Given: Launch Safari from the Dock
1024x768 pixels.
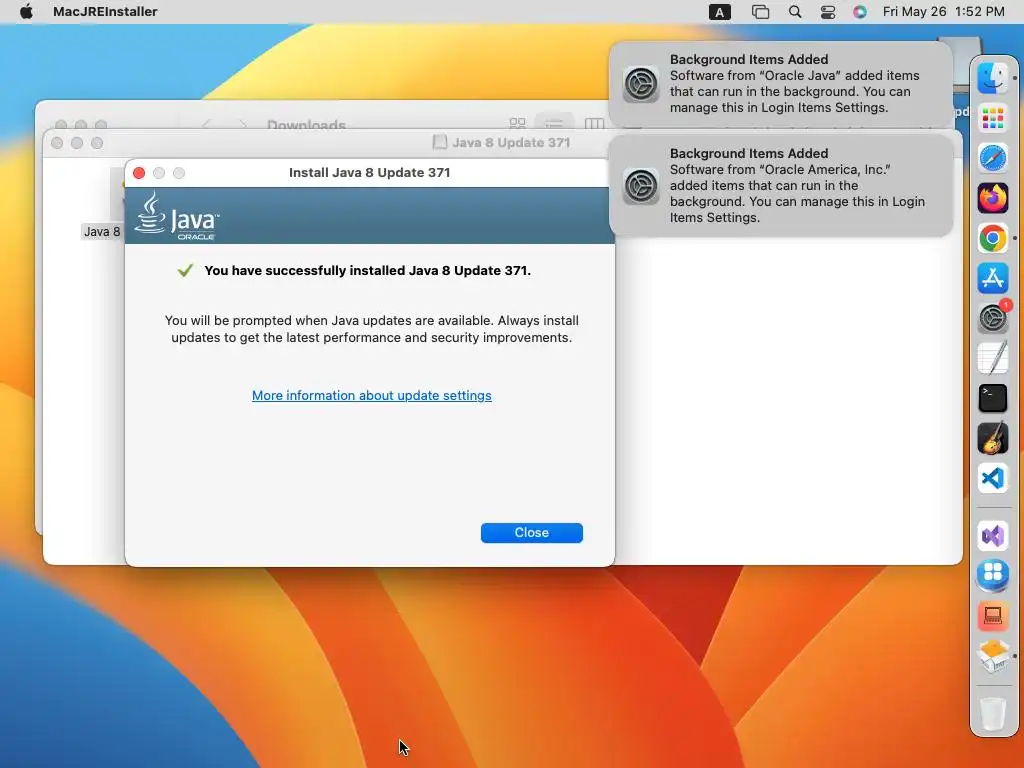Looking at the screenshot, I should (993, 158).
